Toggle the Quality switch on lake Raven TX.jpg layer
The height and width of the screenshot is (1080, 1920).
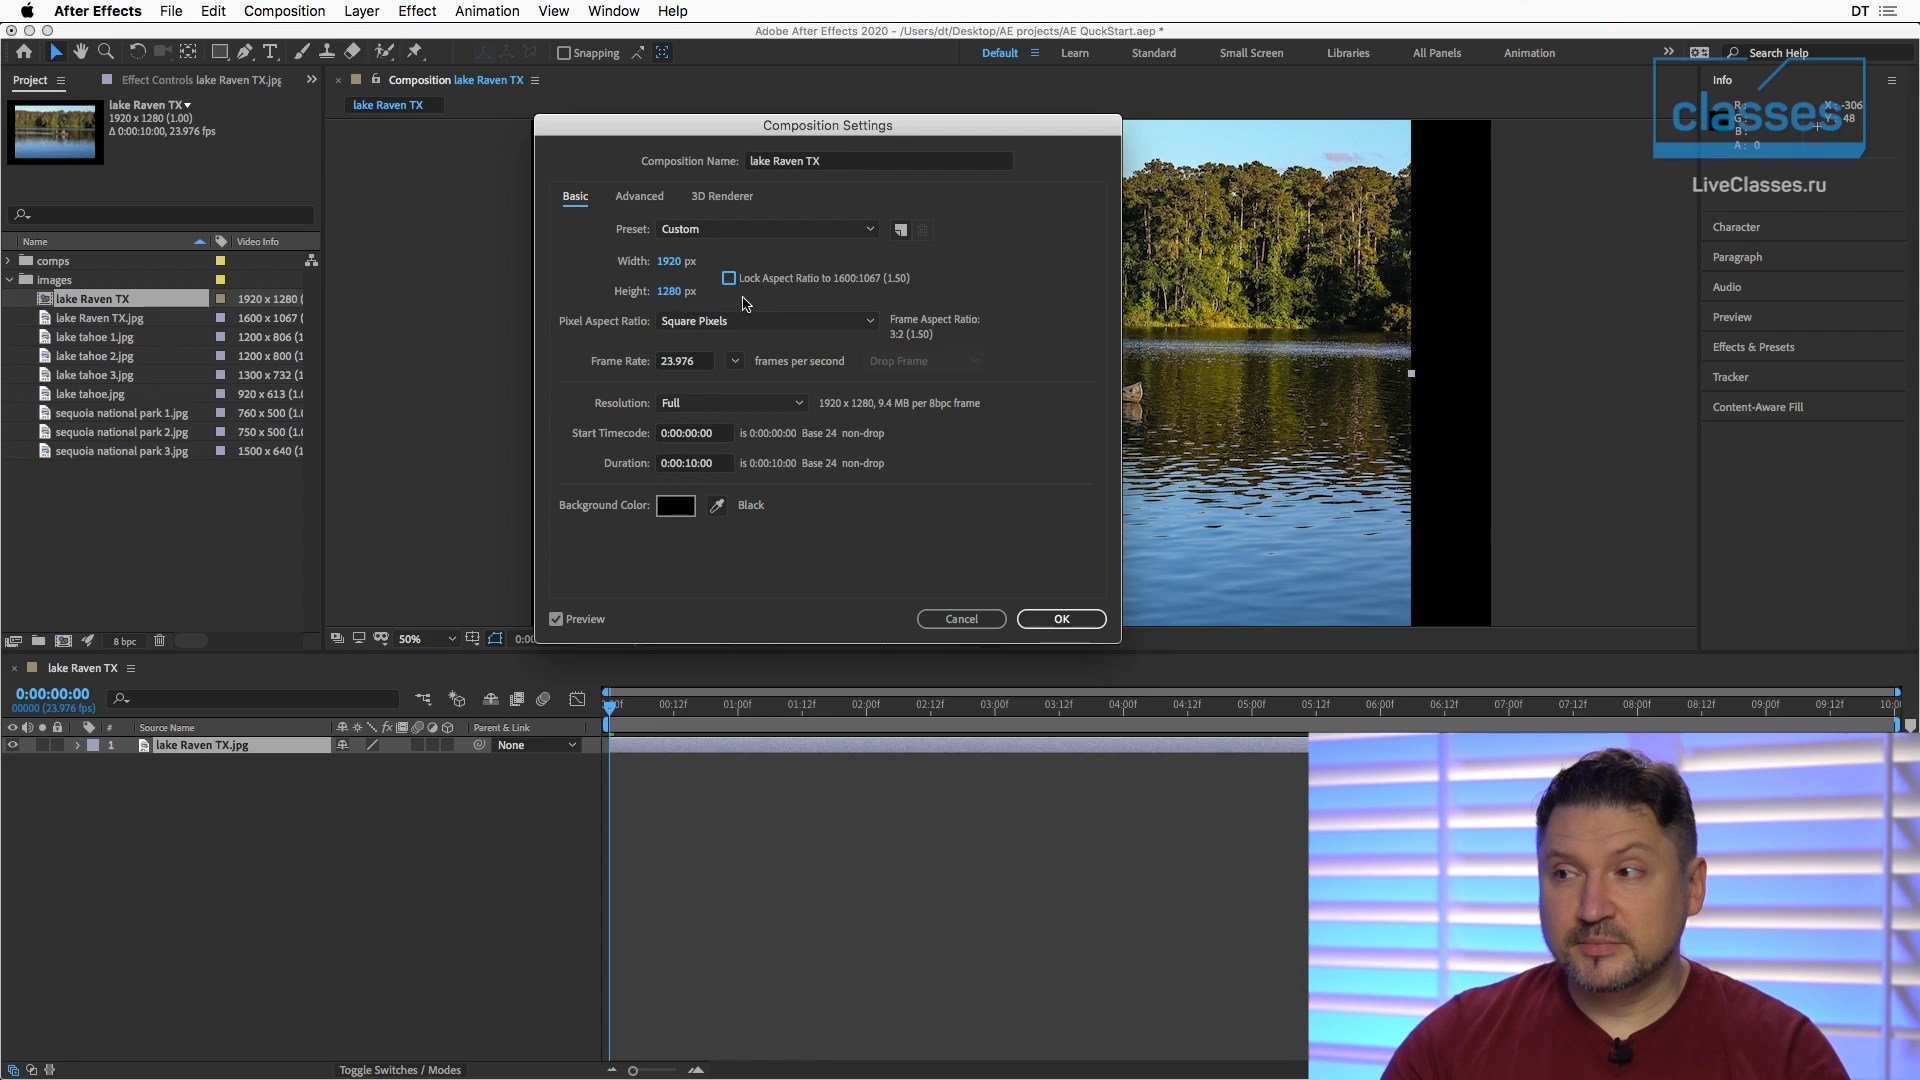[372, 745]
